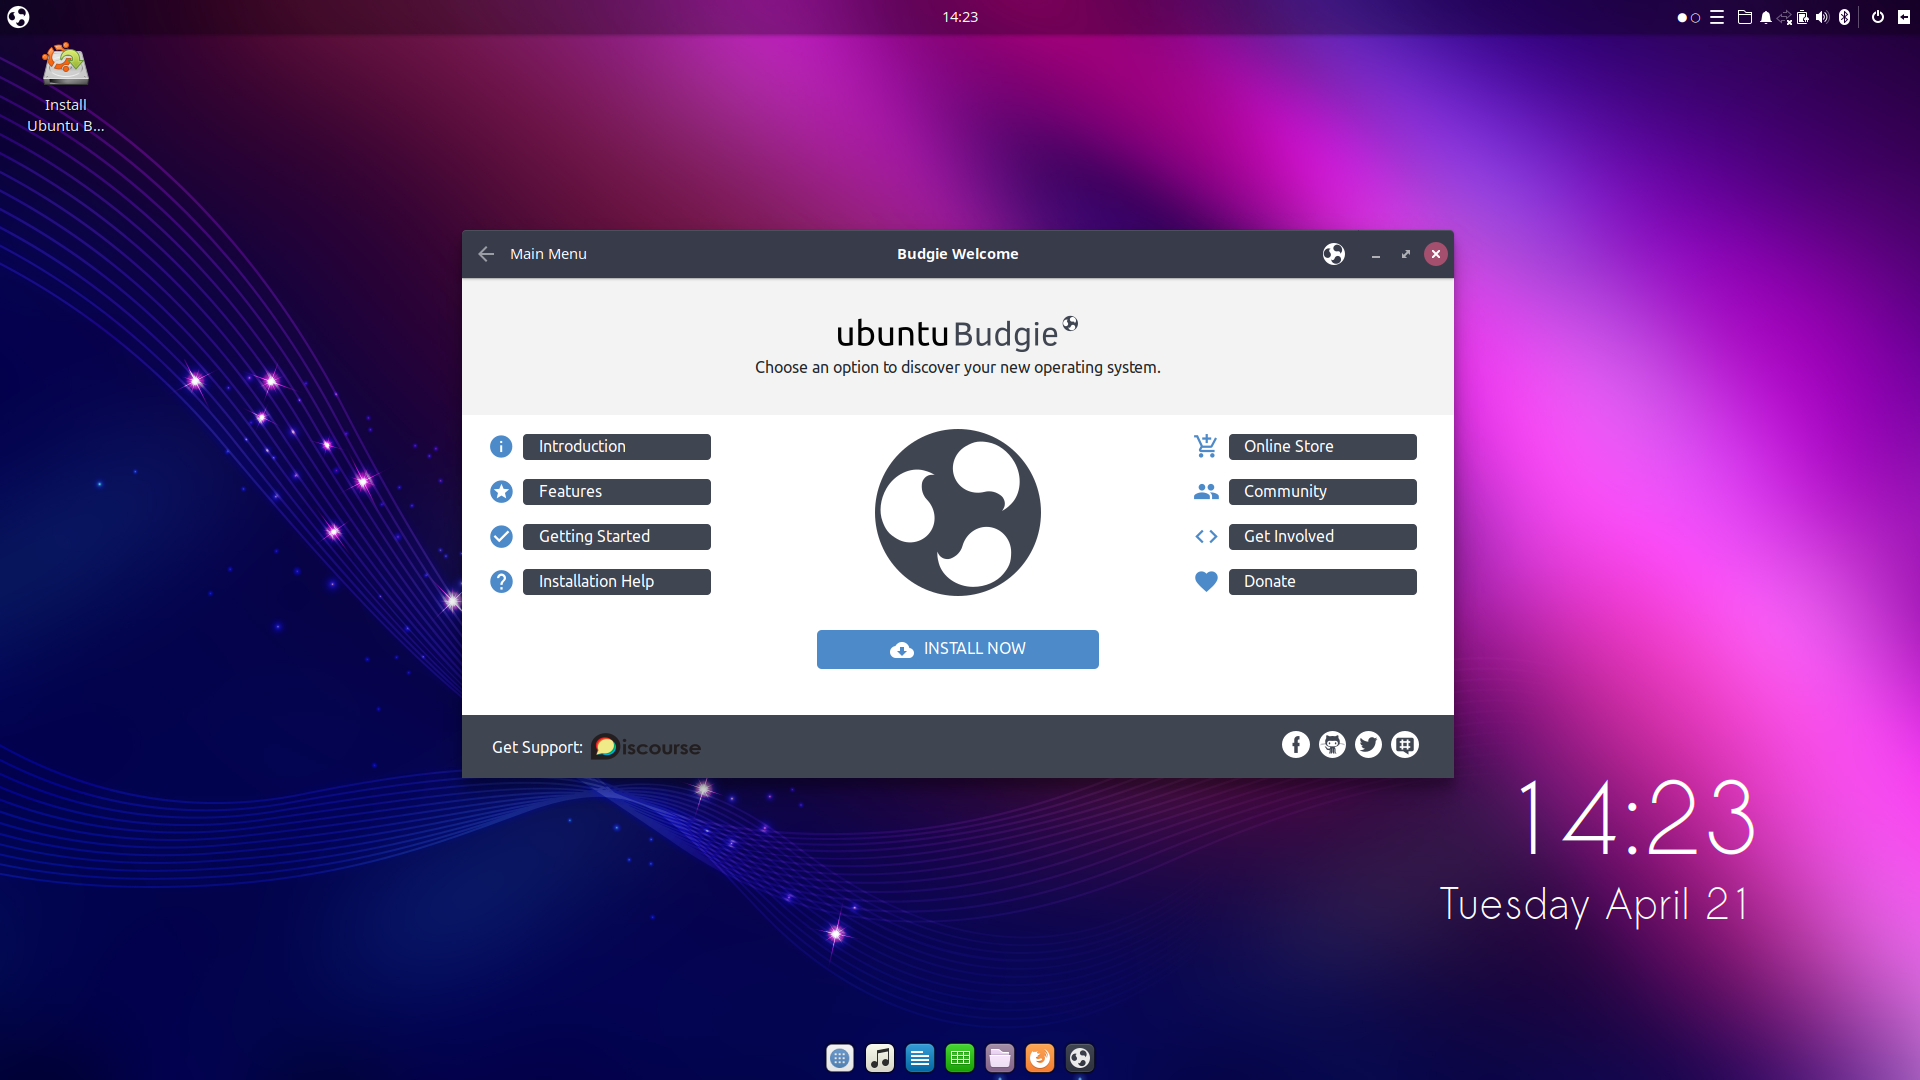Open the Budgie applications menu
The width and height of the screenshot is (1920, 1080).
click(x=18, y=17)
